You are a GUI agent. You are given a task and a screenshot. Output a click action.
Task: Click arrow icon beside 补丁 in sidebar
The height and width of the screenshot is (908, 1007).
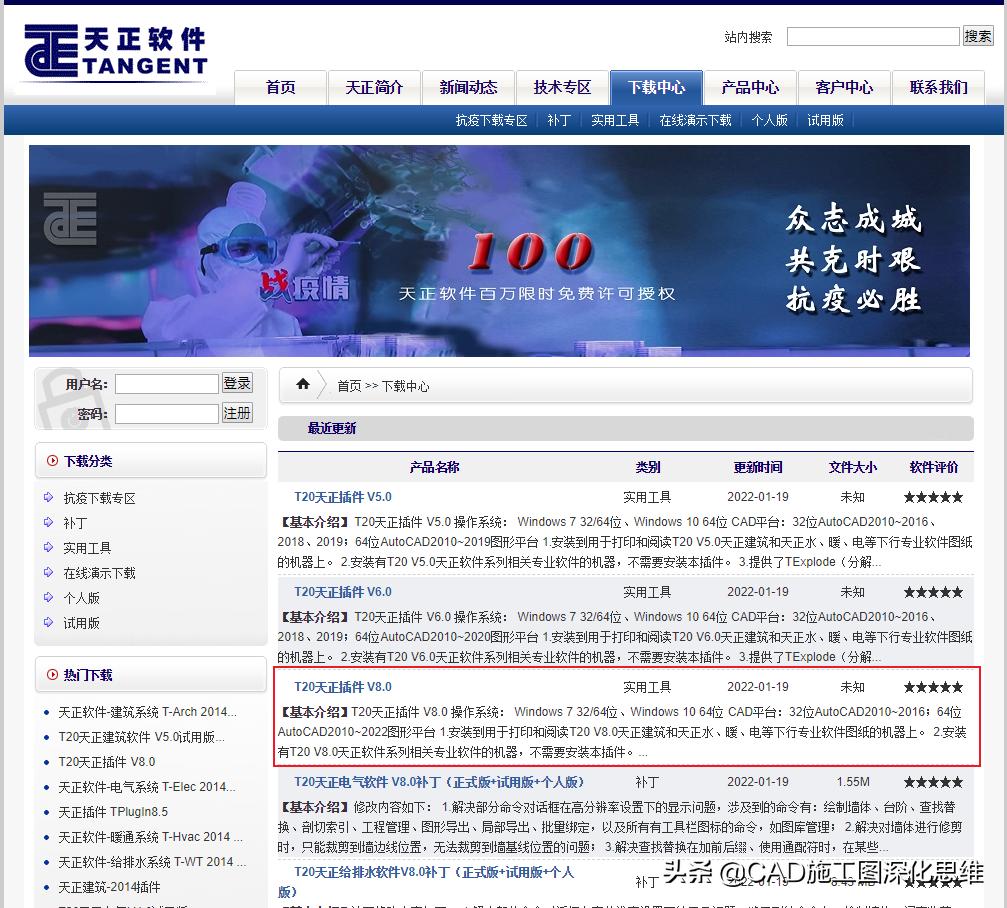48,522
